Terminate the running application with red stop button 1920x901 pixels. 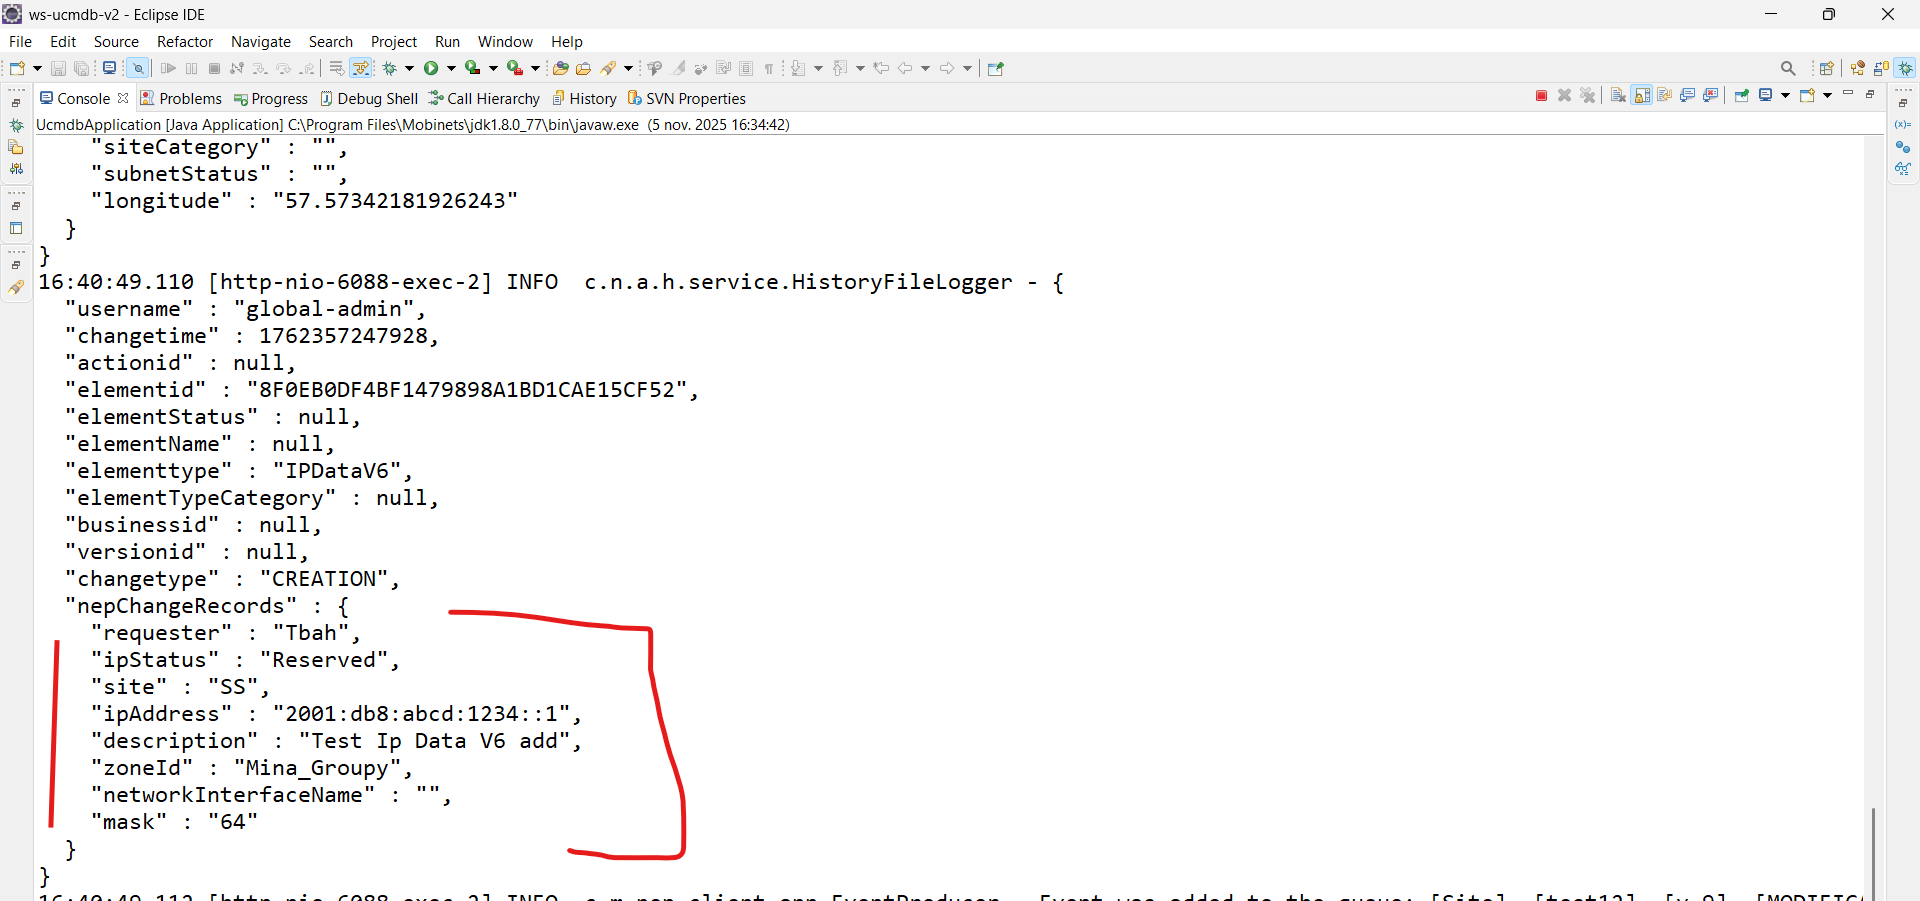pyautogui.click(x=1541, y=96)
